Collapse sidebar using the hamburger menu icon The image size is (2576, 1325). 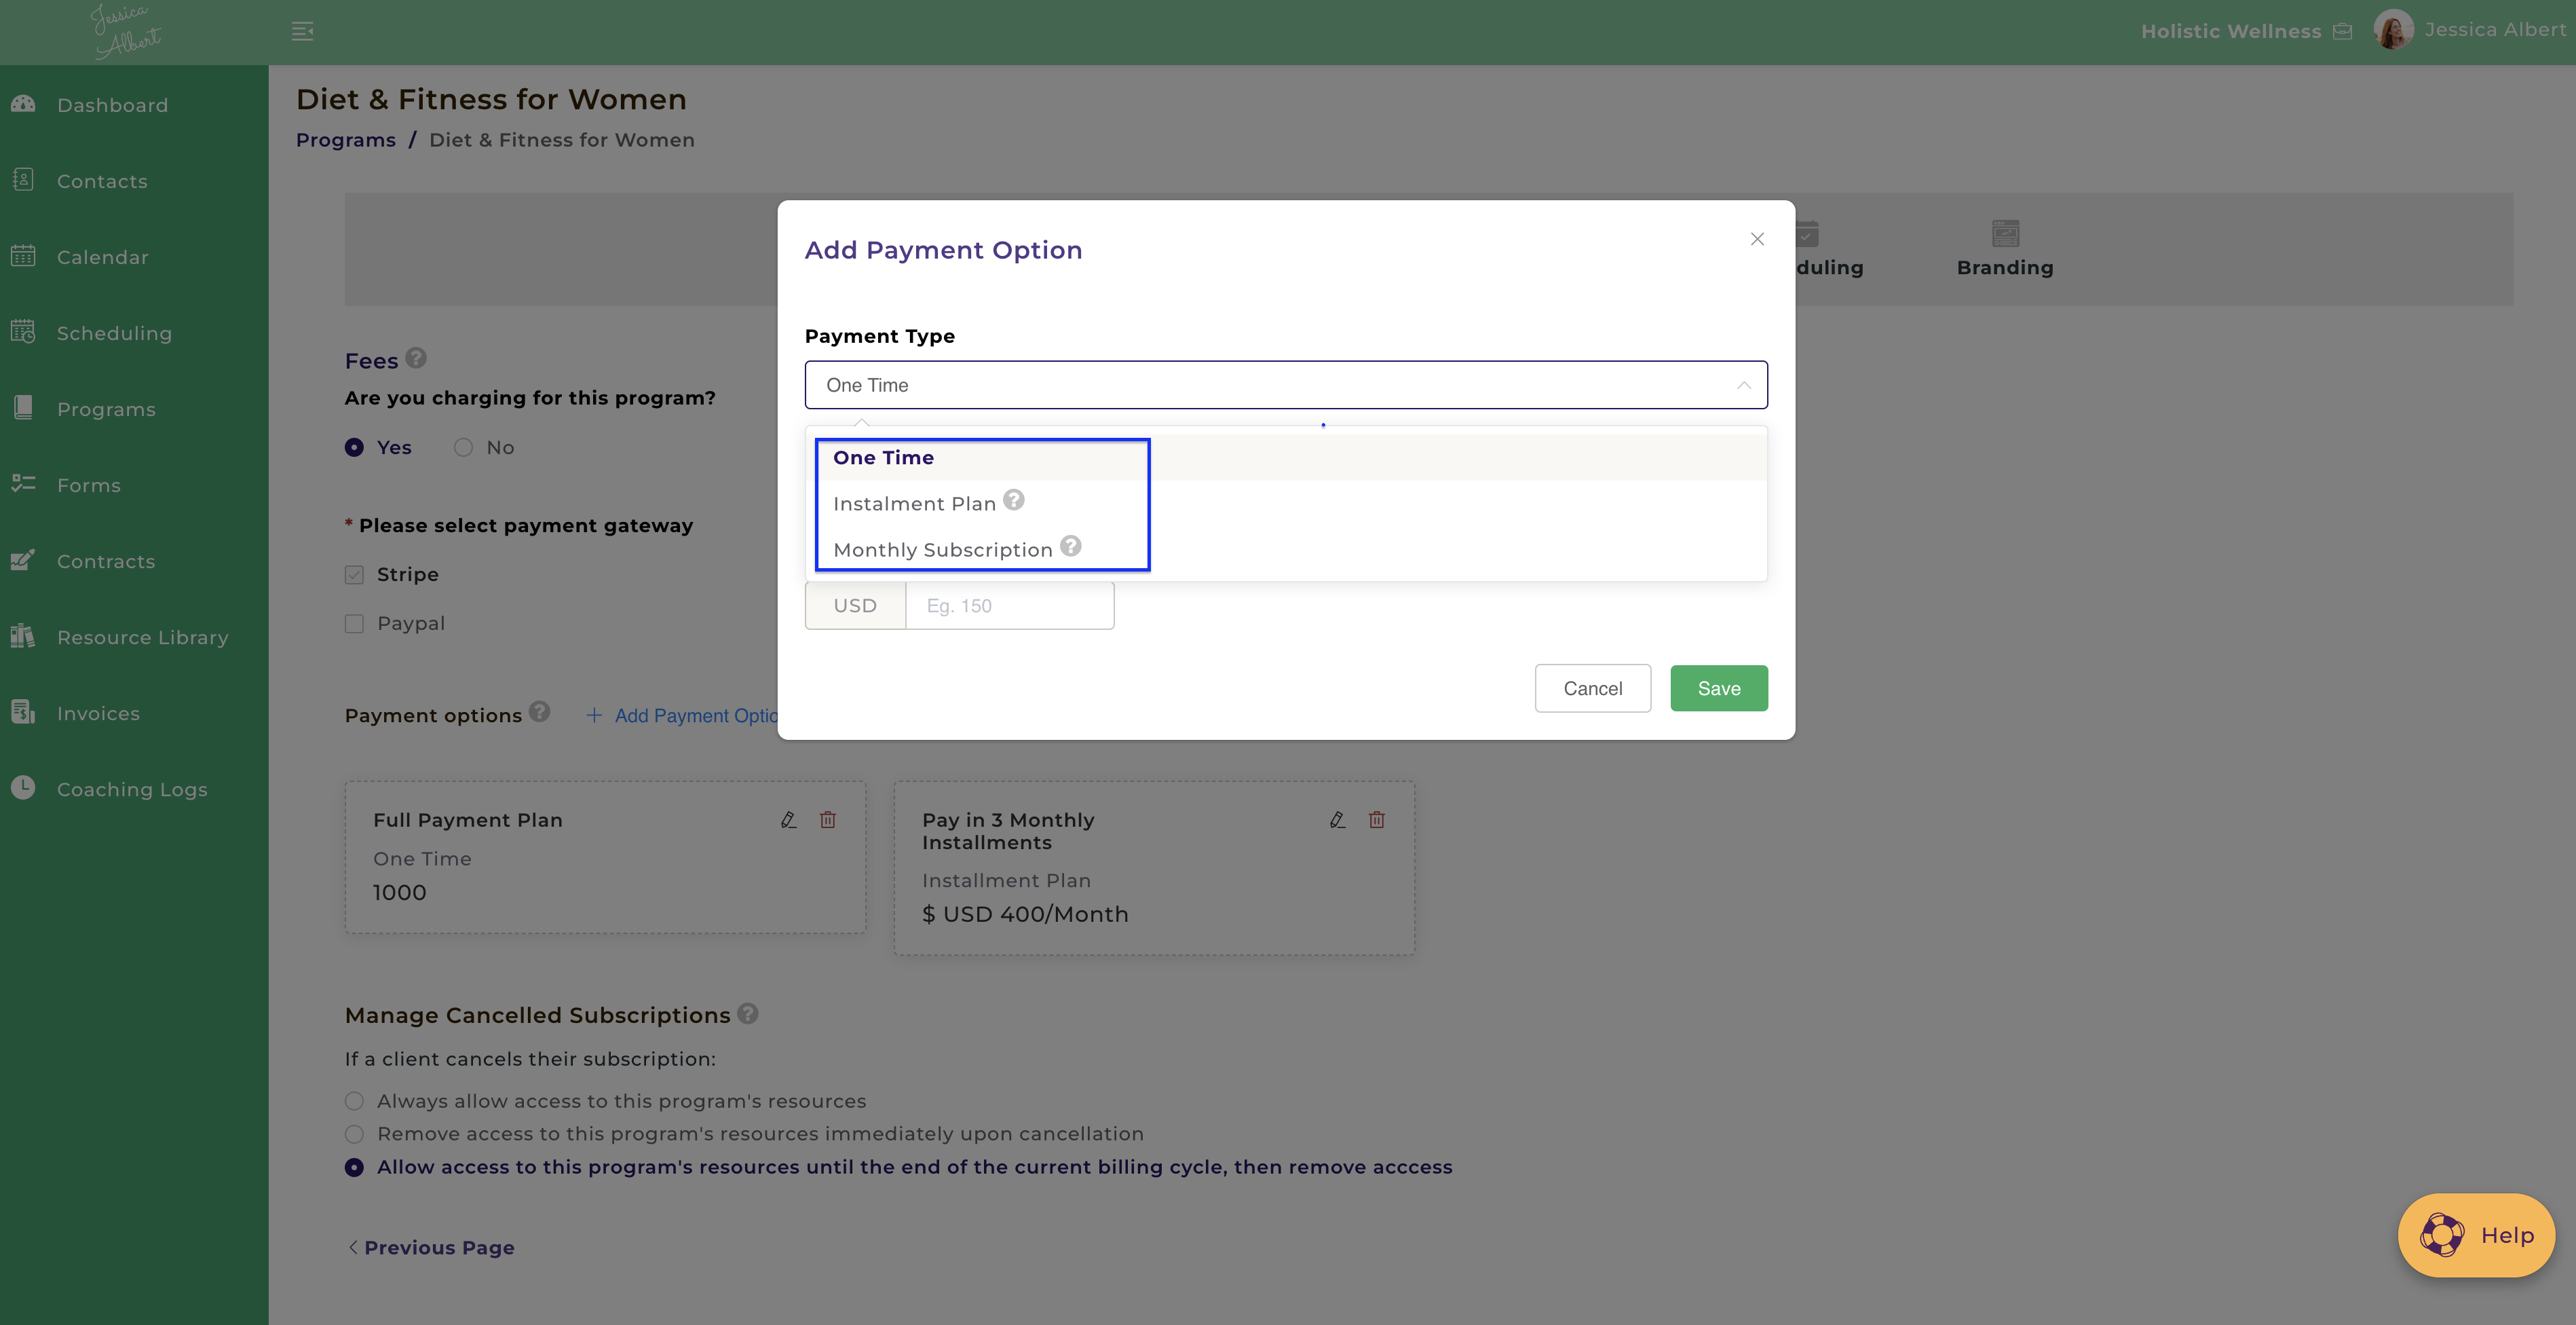[303, 32]
